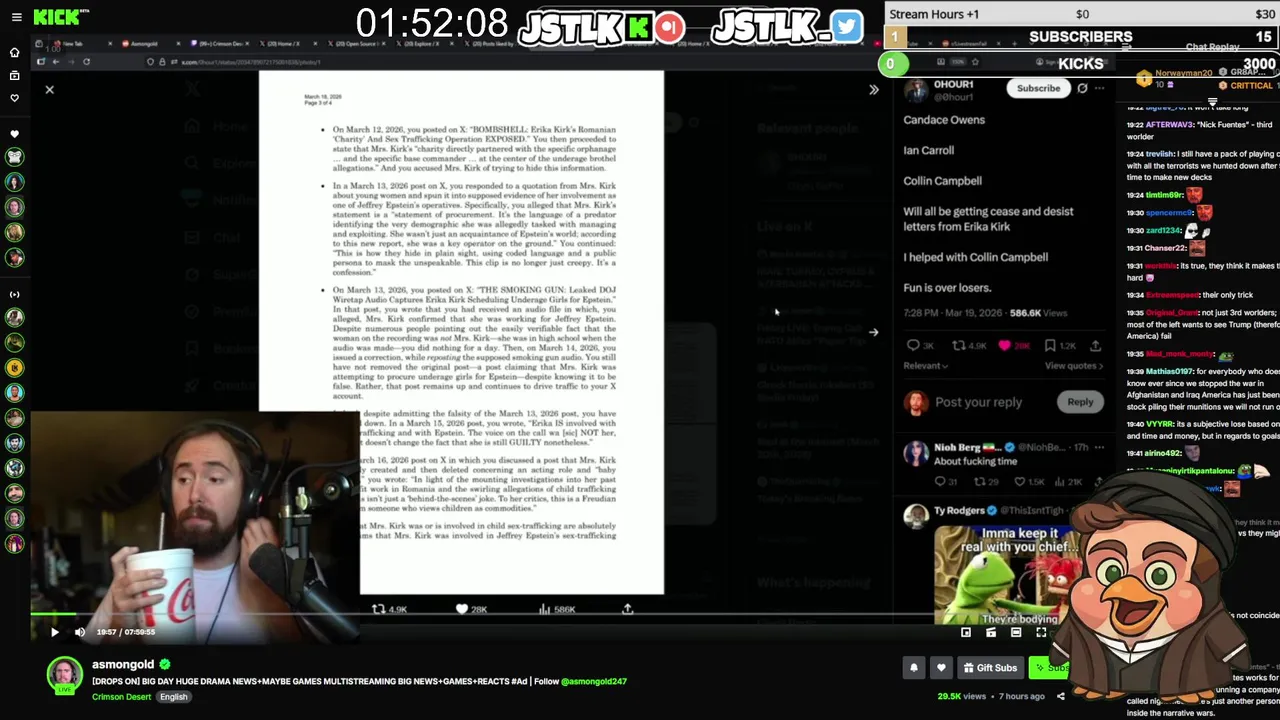The height and width of the screenshot is (720, 1280).
Task: Like the Nioh Berg reply
Action: coord(1020,482)
